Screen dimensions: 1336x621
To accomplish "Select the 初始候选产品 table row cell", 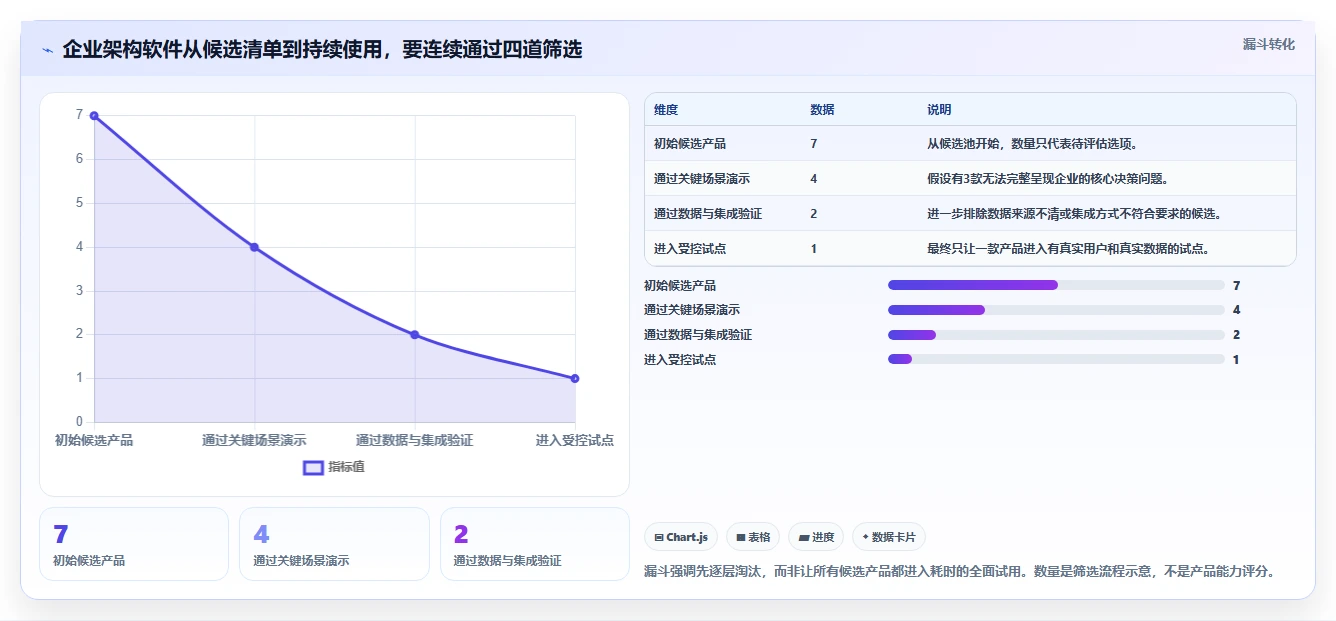I will [x=690, y=144].
